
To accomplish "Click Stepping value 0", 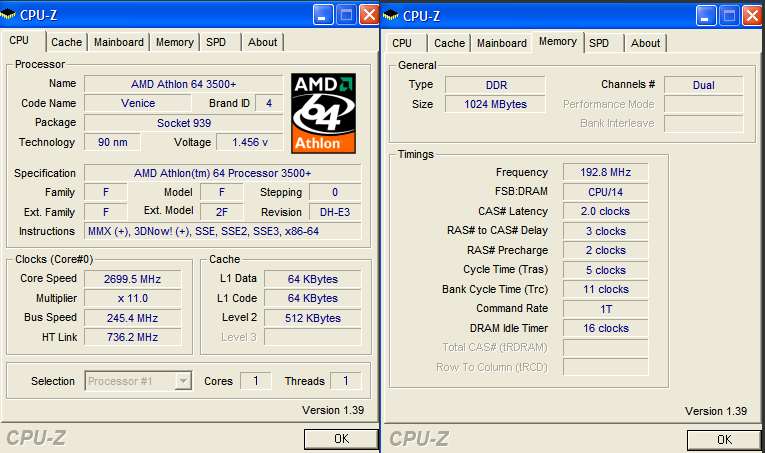I will point(335,192).
